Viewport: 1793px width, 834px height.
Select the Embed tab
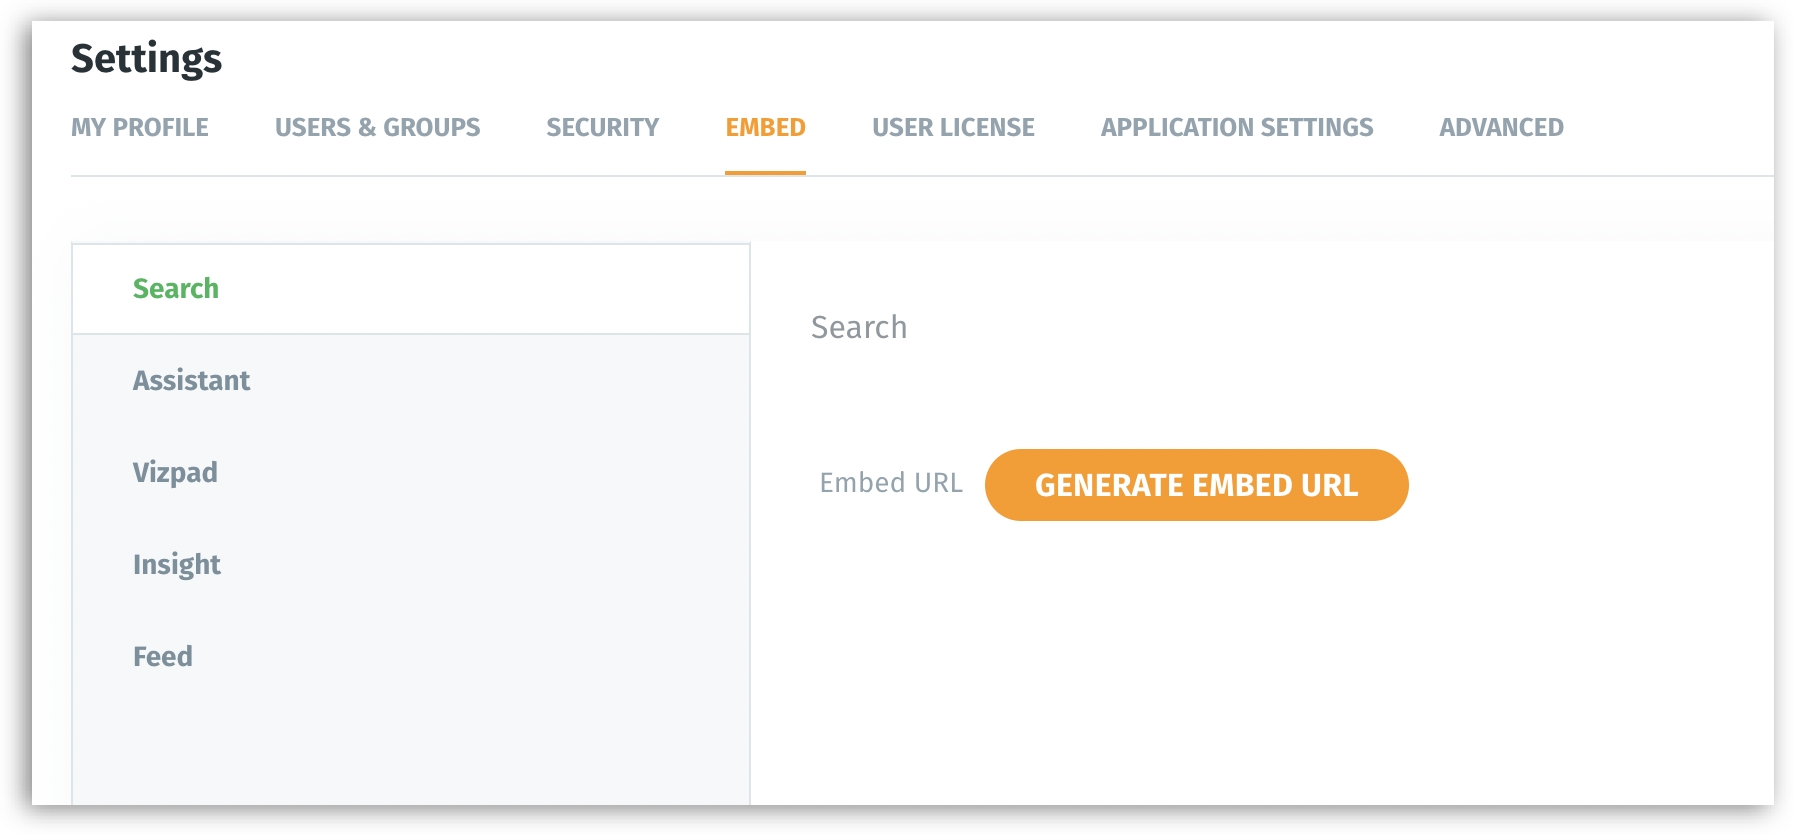point(765,128)
